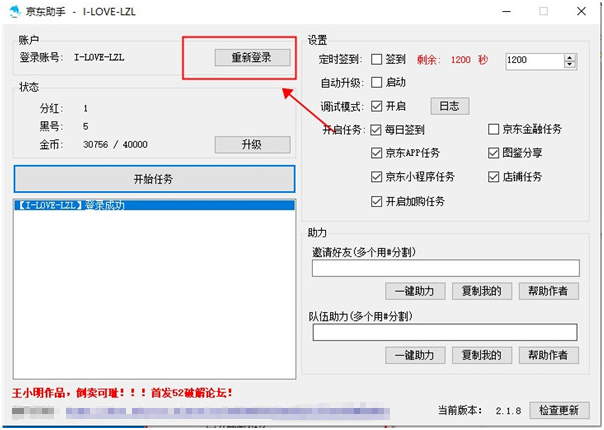The height and width of the screenshot is (430, 604).
Task: Decrease the sign-in interval with down arrow
Action: [x=570, y=64]
